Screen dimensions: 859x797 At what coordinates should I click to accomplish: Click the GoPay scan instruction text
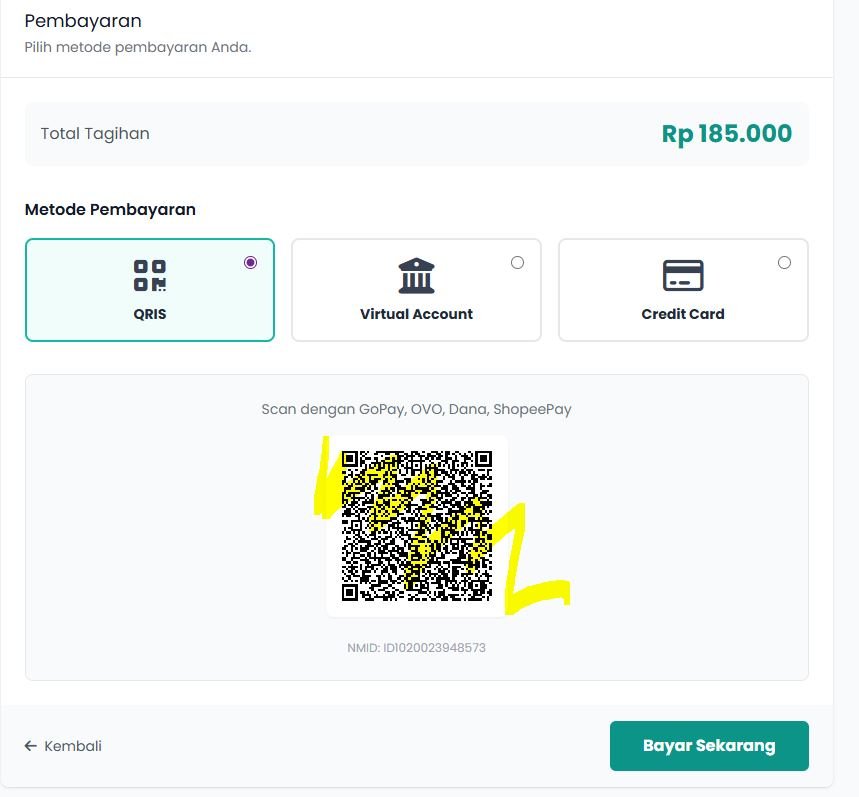pos(417,409)
